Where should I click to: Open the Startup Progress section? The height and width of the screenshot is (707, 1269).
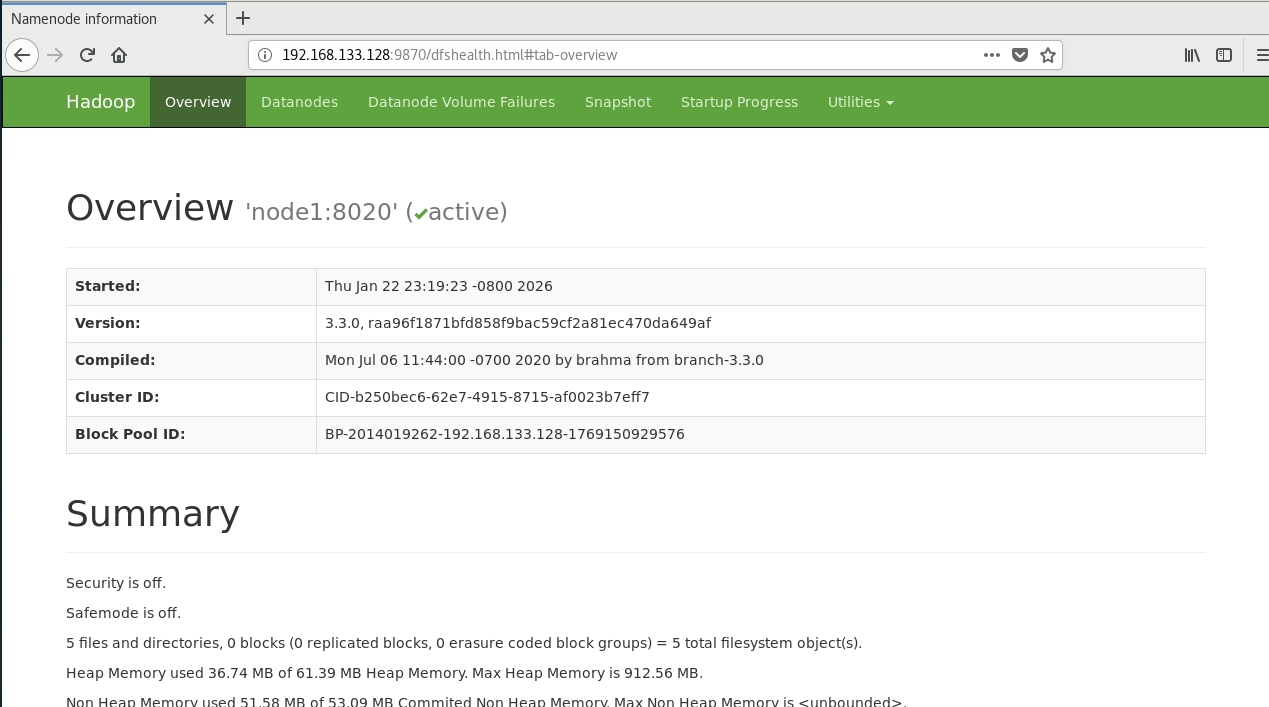pyautogui.click(x=739, y=102)
